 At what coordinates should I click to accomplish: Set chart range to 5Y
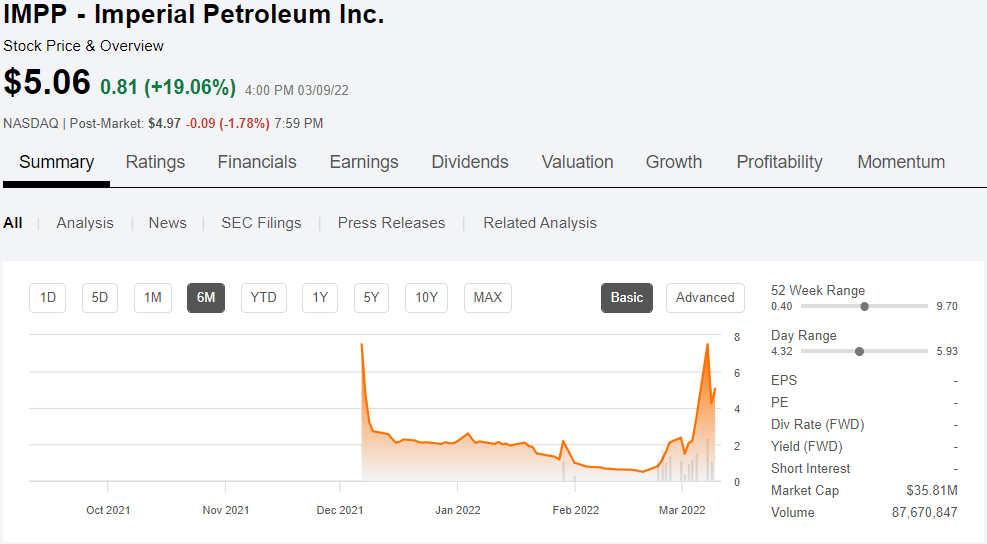pos(371,298)
